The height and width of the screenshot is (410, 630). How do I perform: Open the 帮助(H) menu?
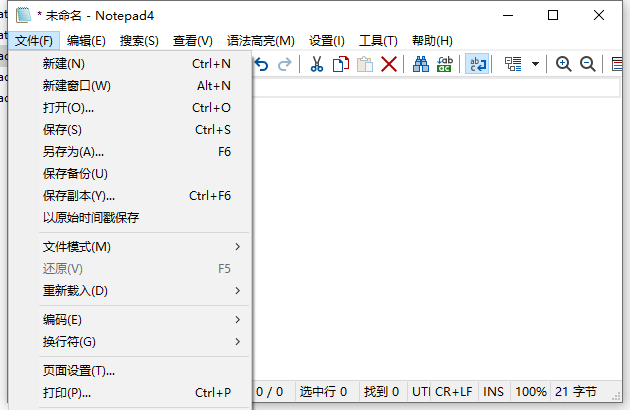click(x=432, y=41)
